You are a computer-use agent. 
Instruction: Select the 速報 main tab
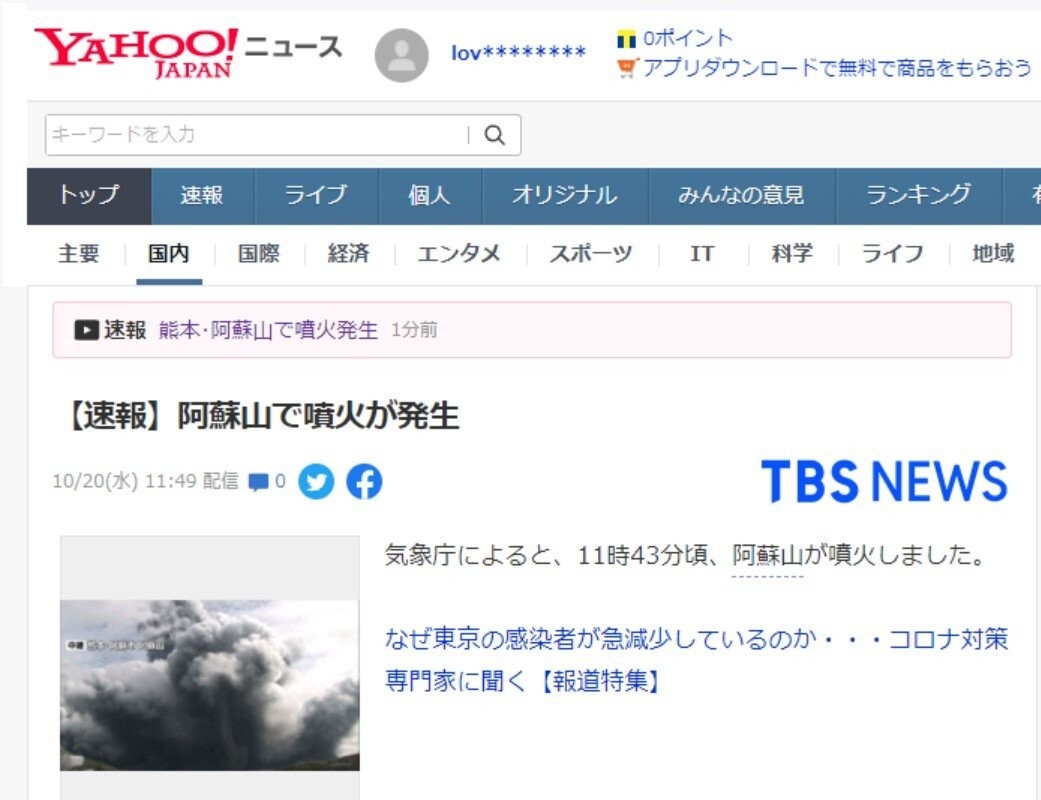pyautogui.click(x=202, y=196)
